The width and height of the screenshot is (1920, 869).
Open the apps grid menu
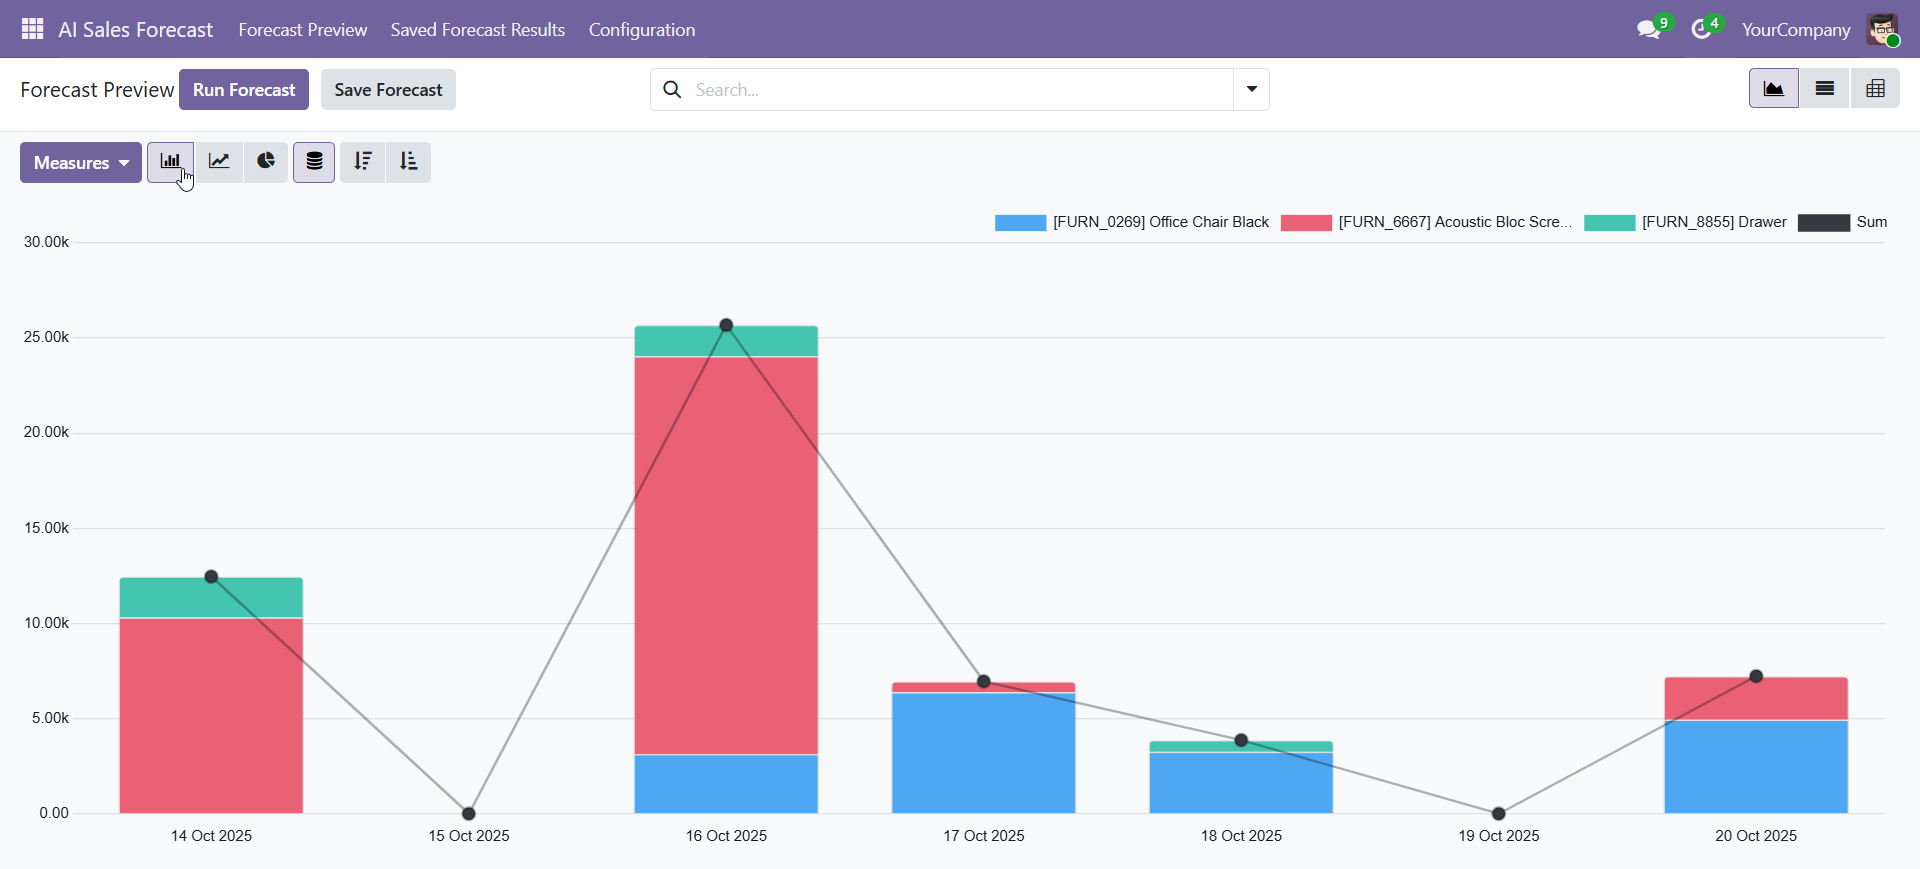pyautogui.click(x=32, y=29)
